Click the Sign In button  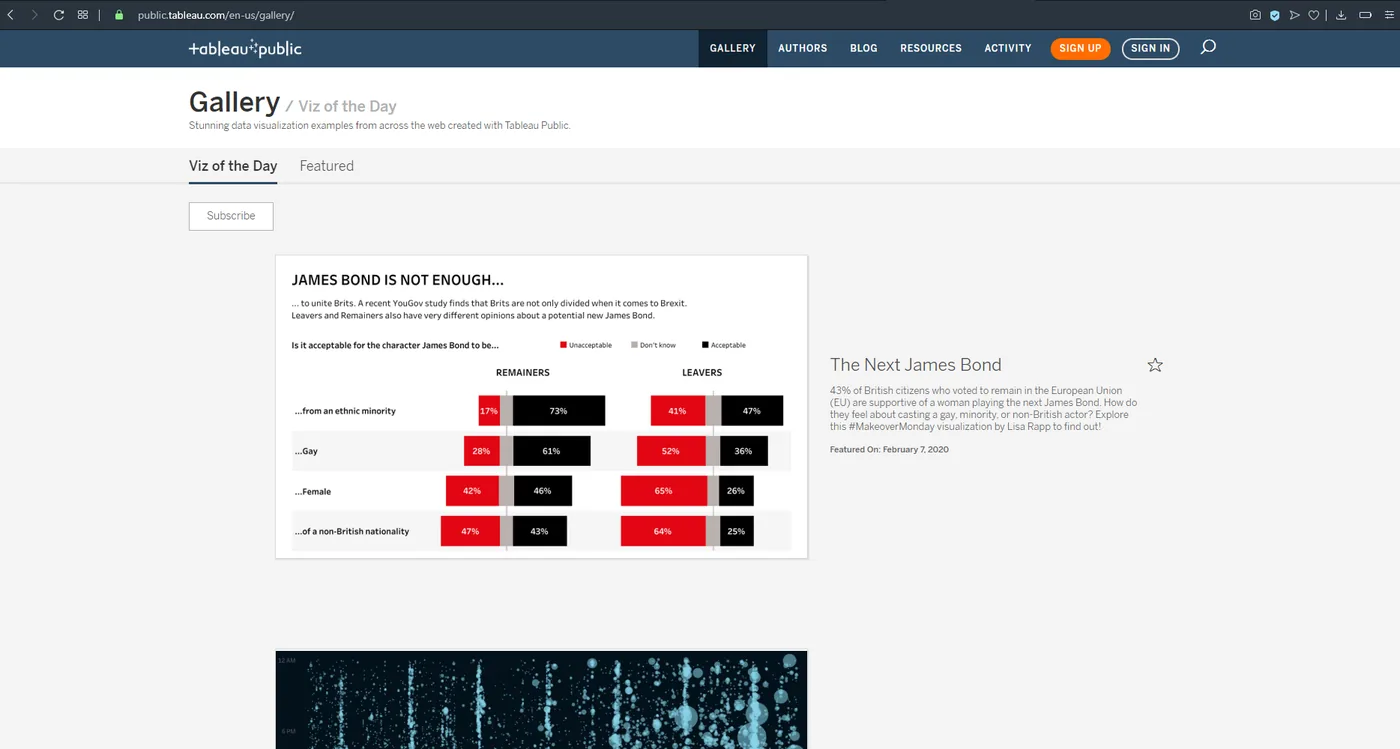[1151, 48]
